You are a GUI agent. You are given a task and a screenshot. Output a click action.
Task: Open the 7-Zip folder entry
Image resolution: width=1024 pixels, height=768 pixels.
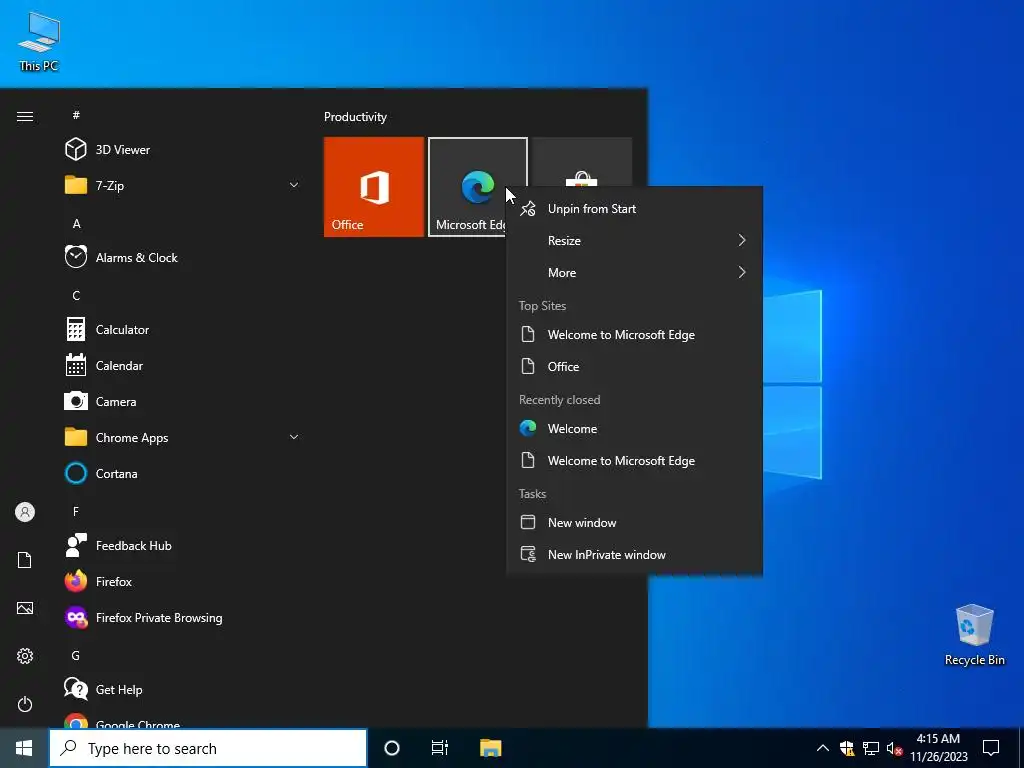click(x=183, y=185)
